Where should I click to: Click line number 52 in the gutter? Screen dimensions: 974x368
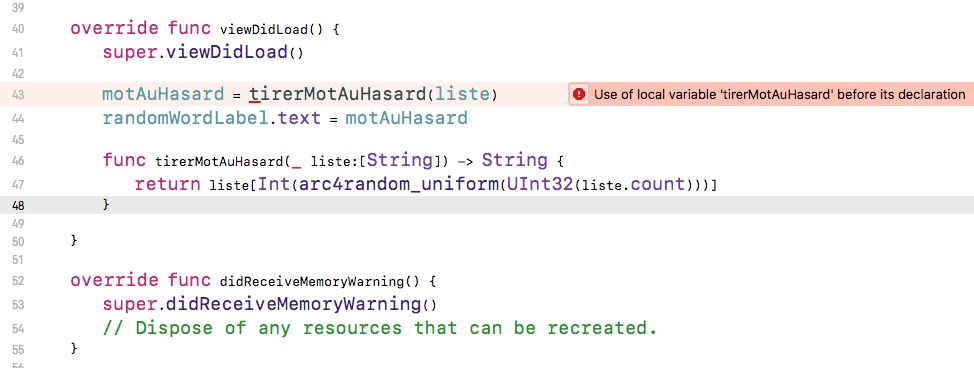pyautogui.click(x=17, y=281)
